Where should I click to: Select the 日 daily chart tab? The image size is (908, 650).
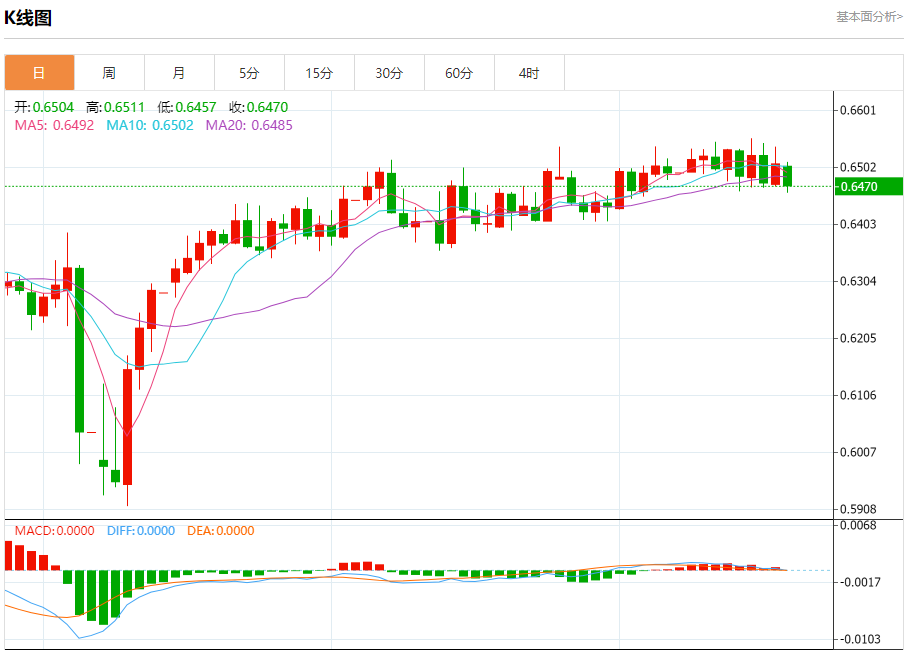click(39, 73)
